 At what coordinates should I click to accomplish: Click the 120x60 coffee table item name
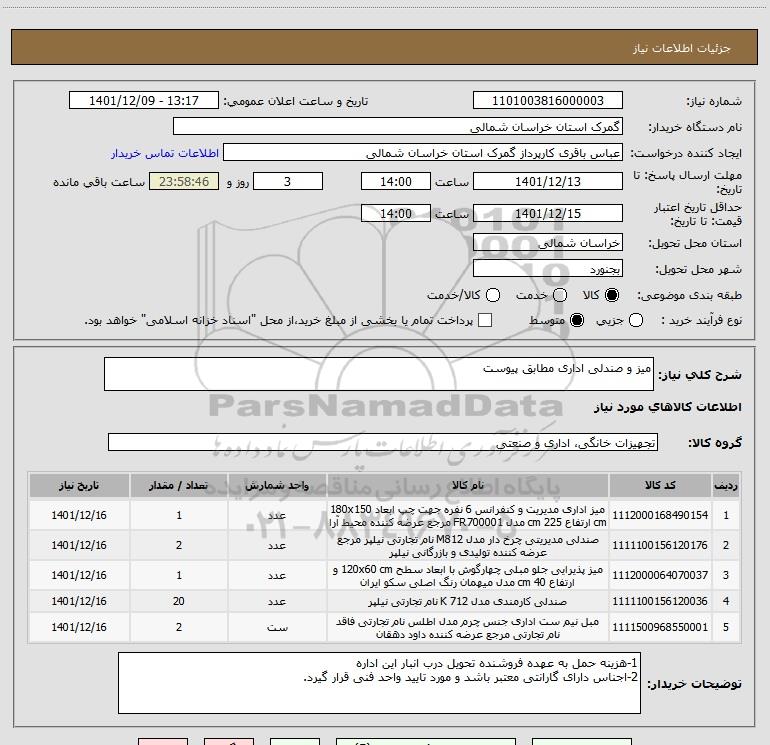tap(468, 576)
